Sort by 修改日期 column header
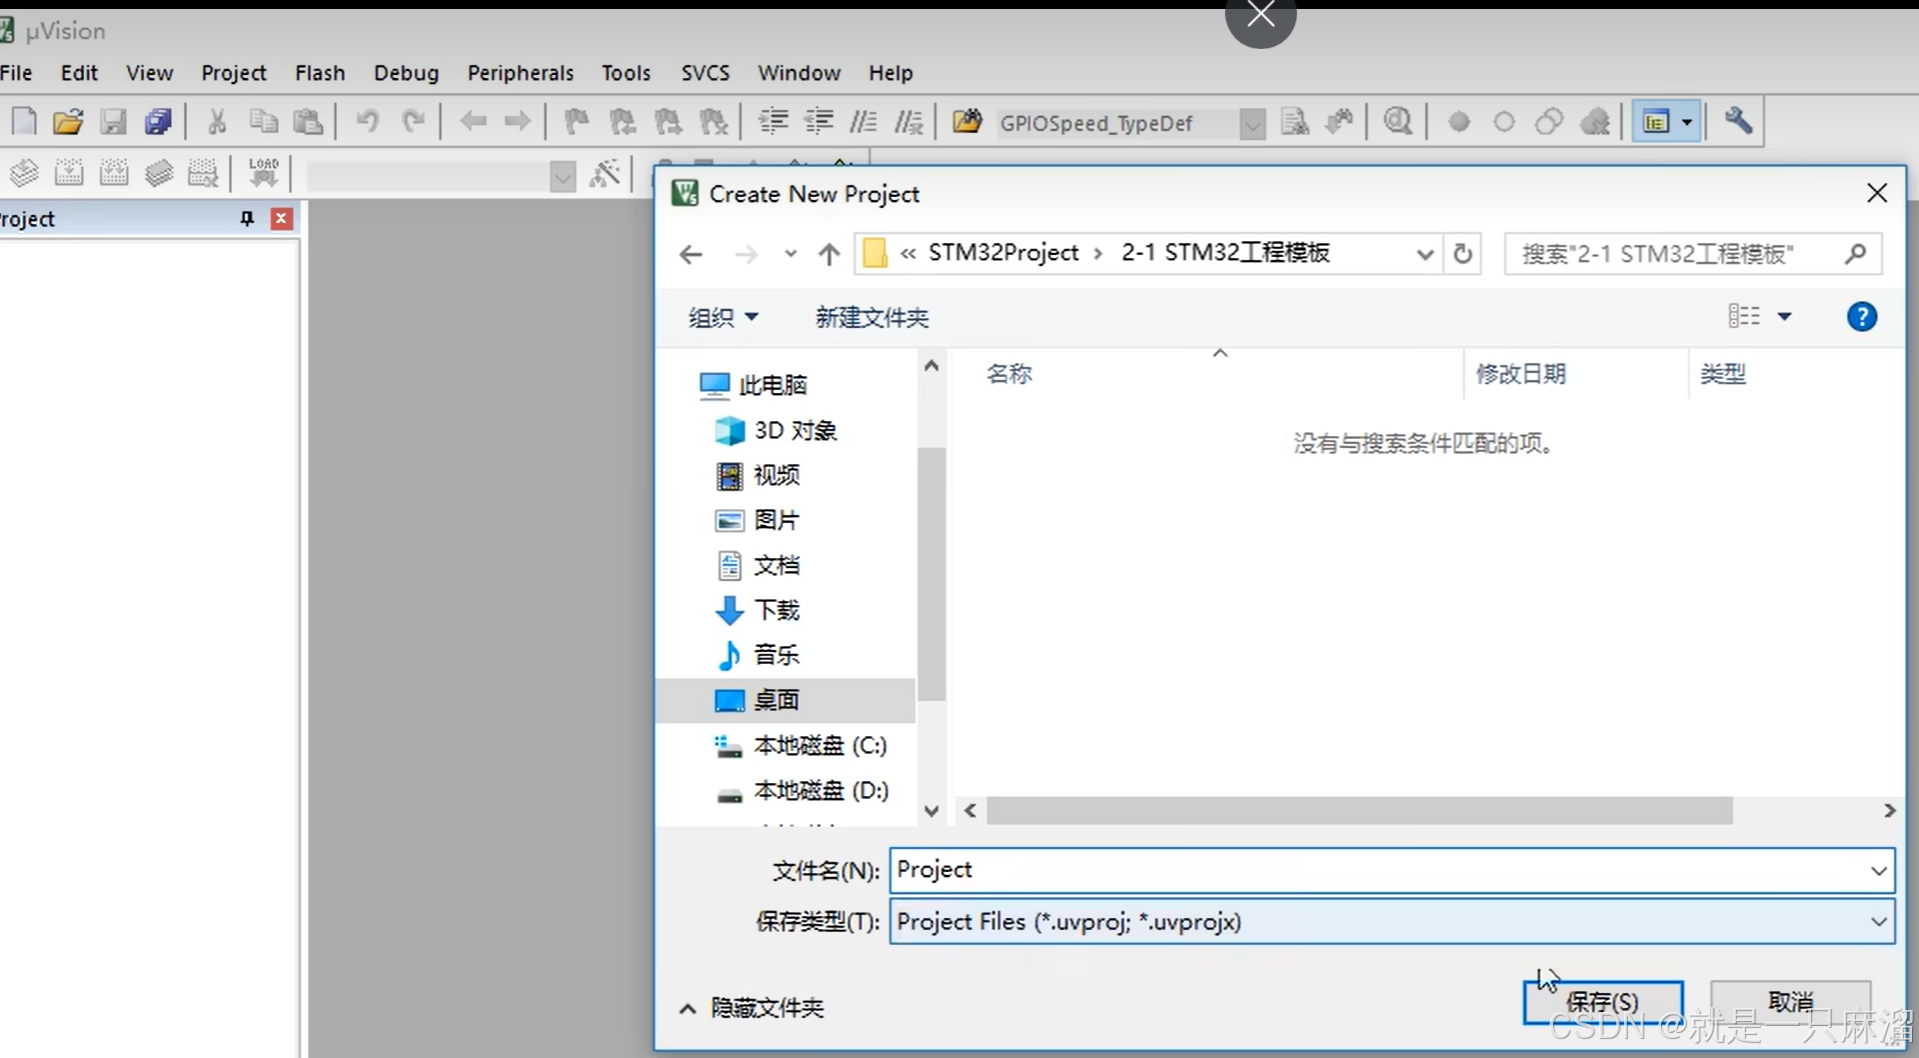This screenshot has height=1058, width=1919. point(1521,374)
